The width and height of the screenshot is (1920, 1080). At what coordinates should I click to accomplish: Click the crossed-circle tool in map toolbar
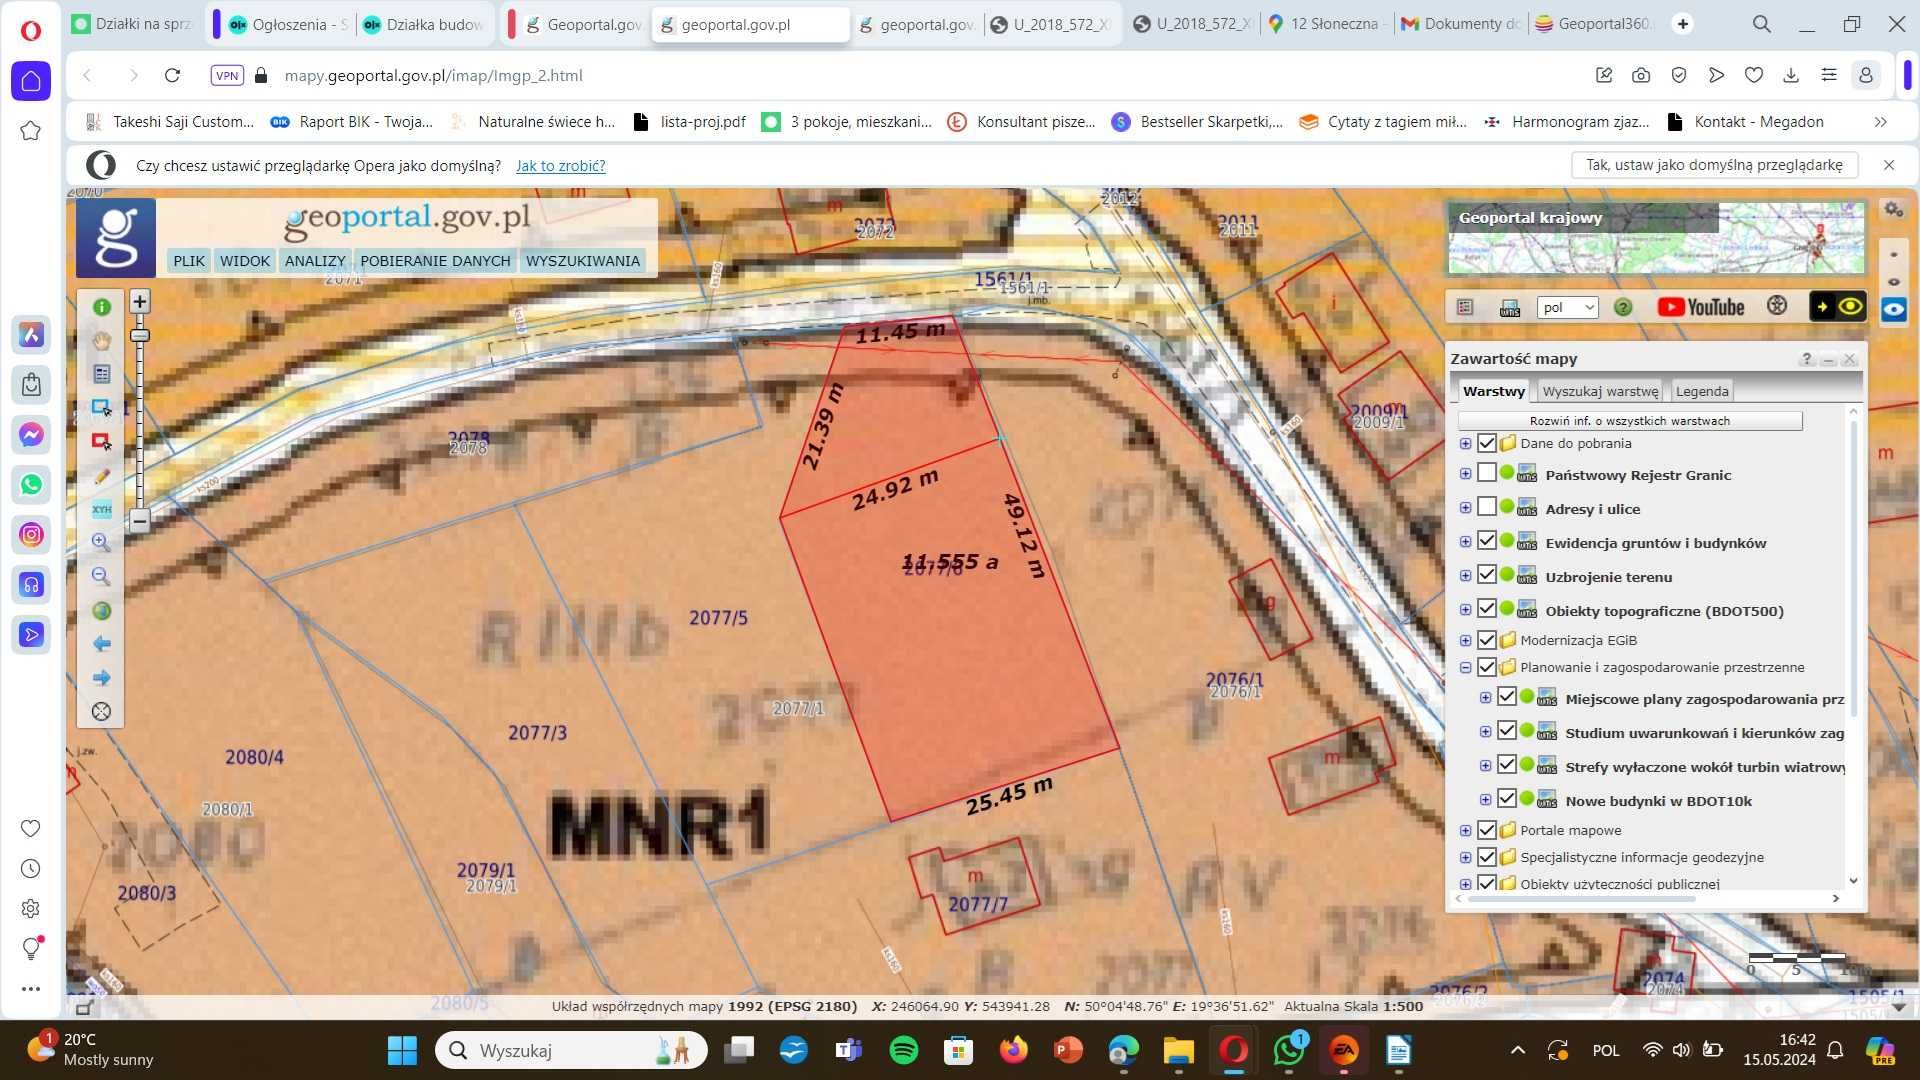pos(101,712)
